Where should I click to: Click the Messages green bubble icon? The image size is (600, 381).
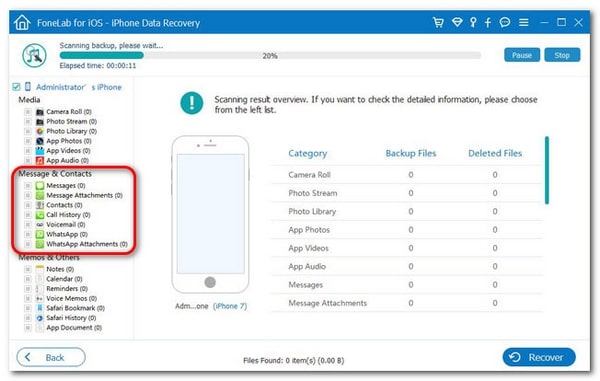40,186
